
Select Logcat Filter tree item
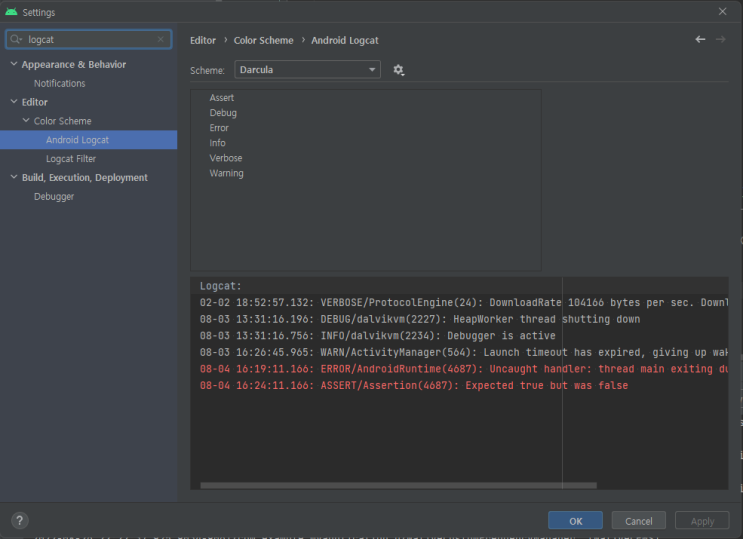tap(71, 159)
